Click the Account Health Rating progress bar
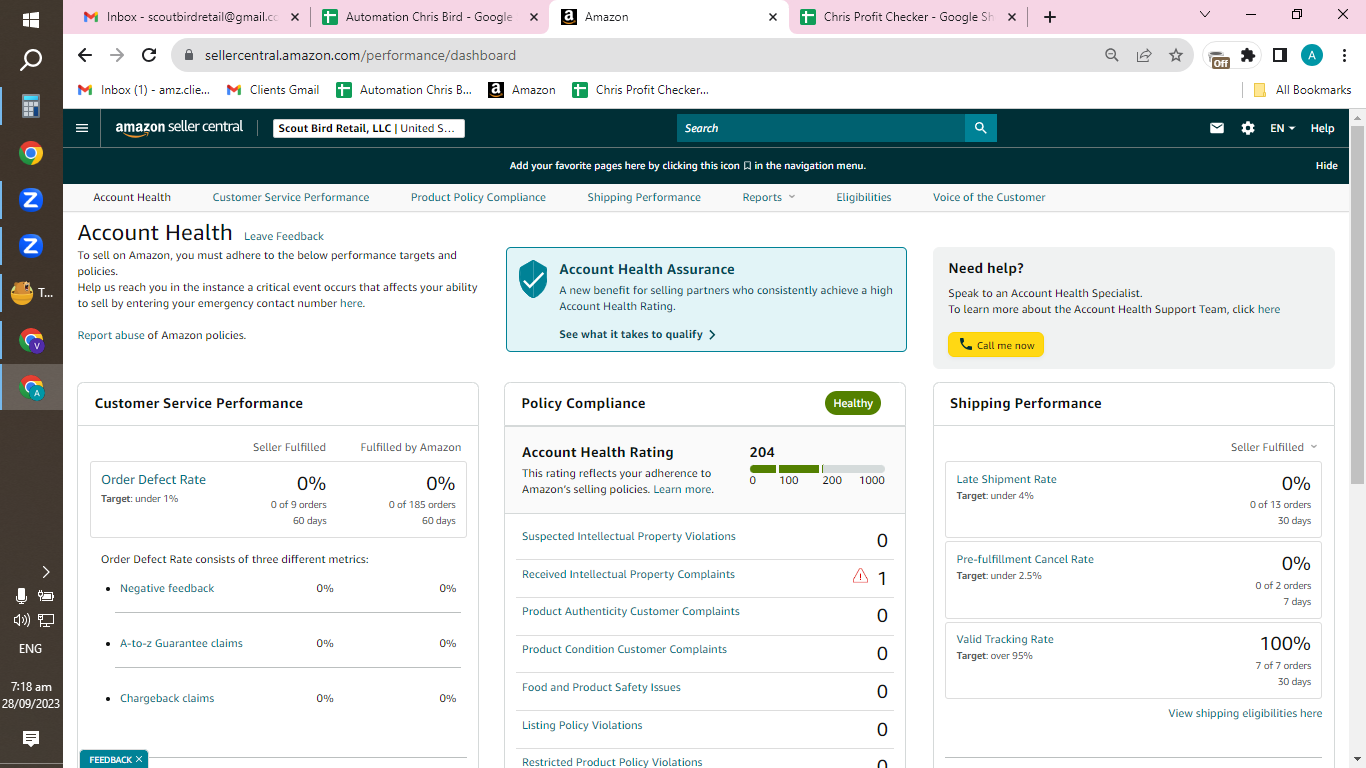 817,469
